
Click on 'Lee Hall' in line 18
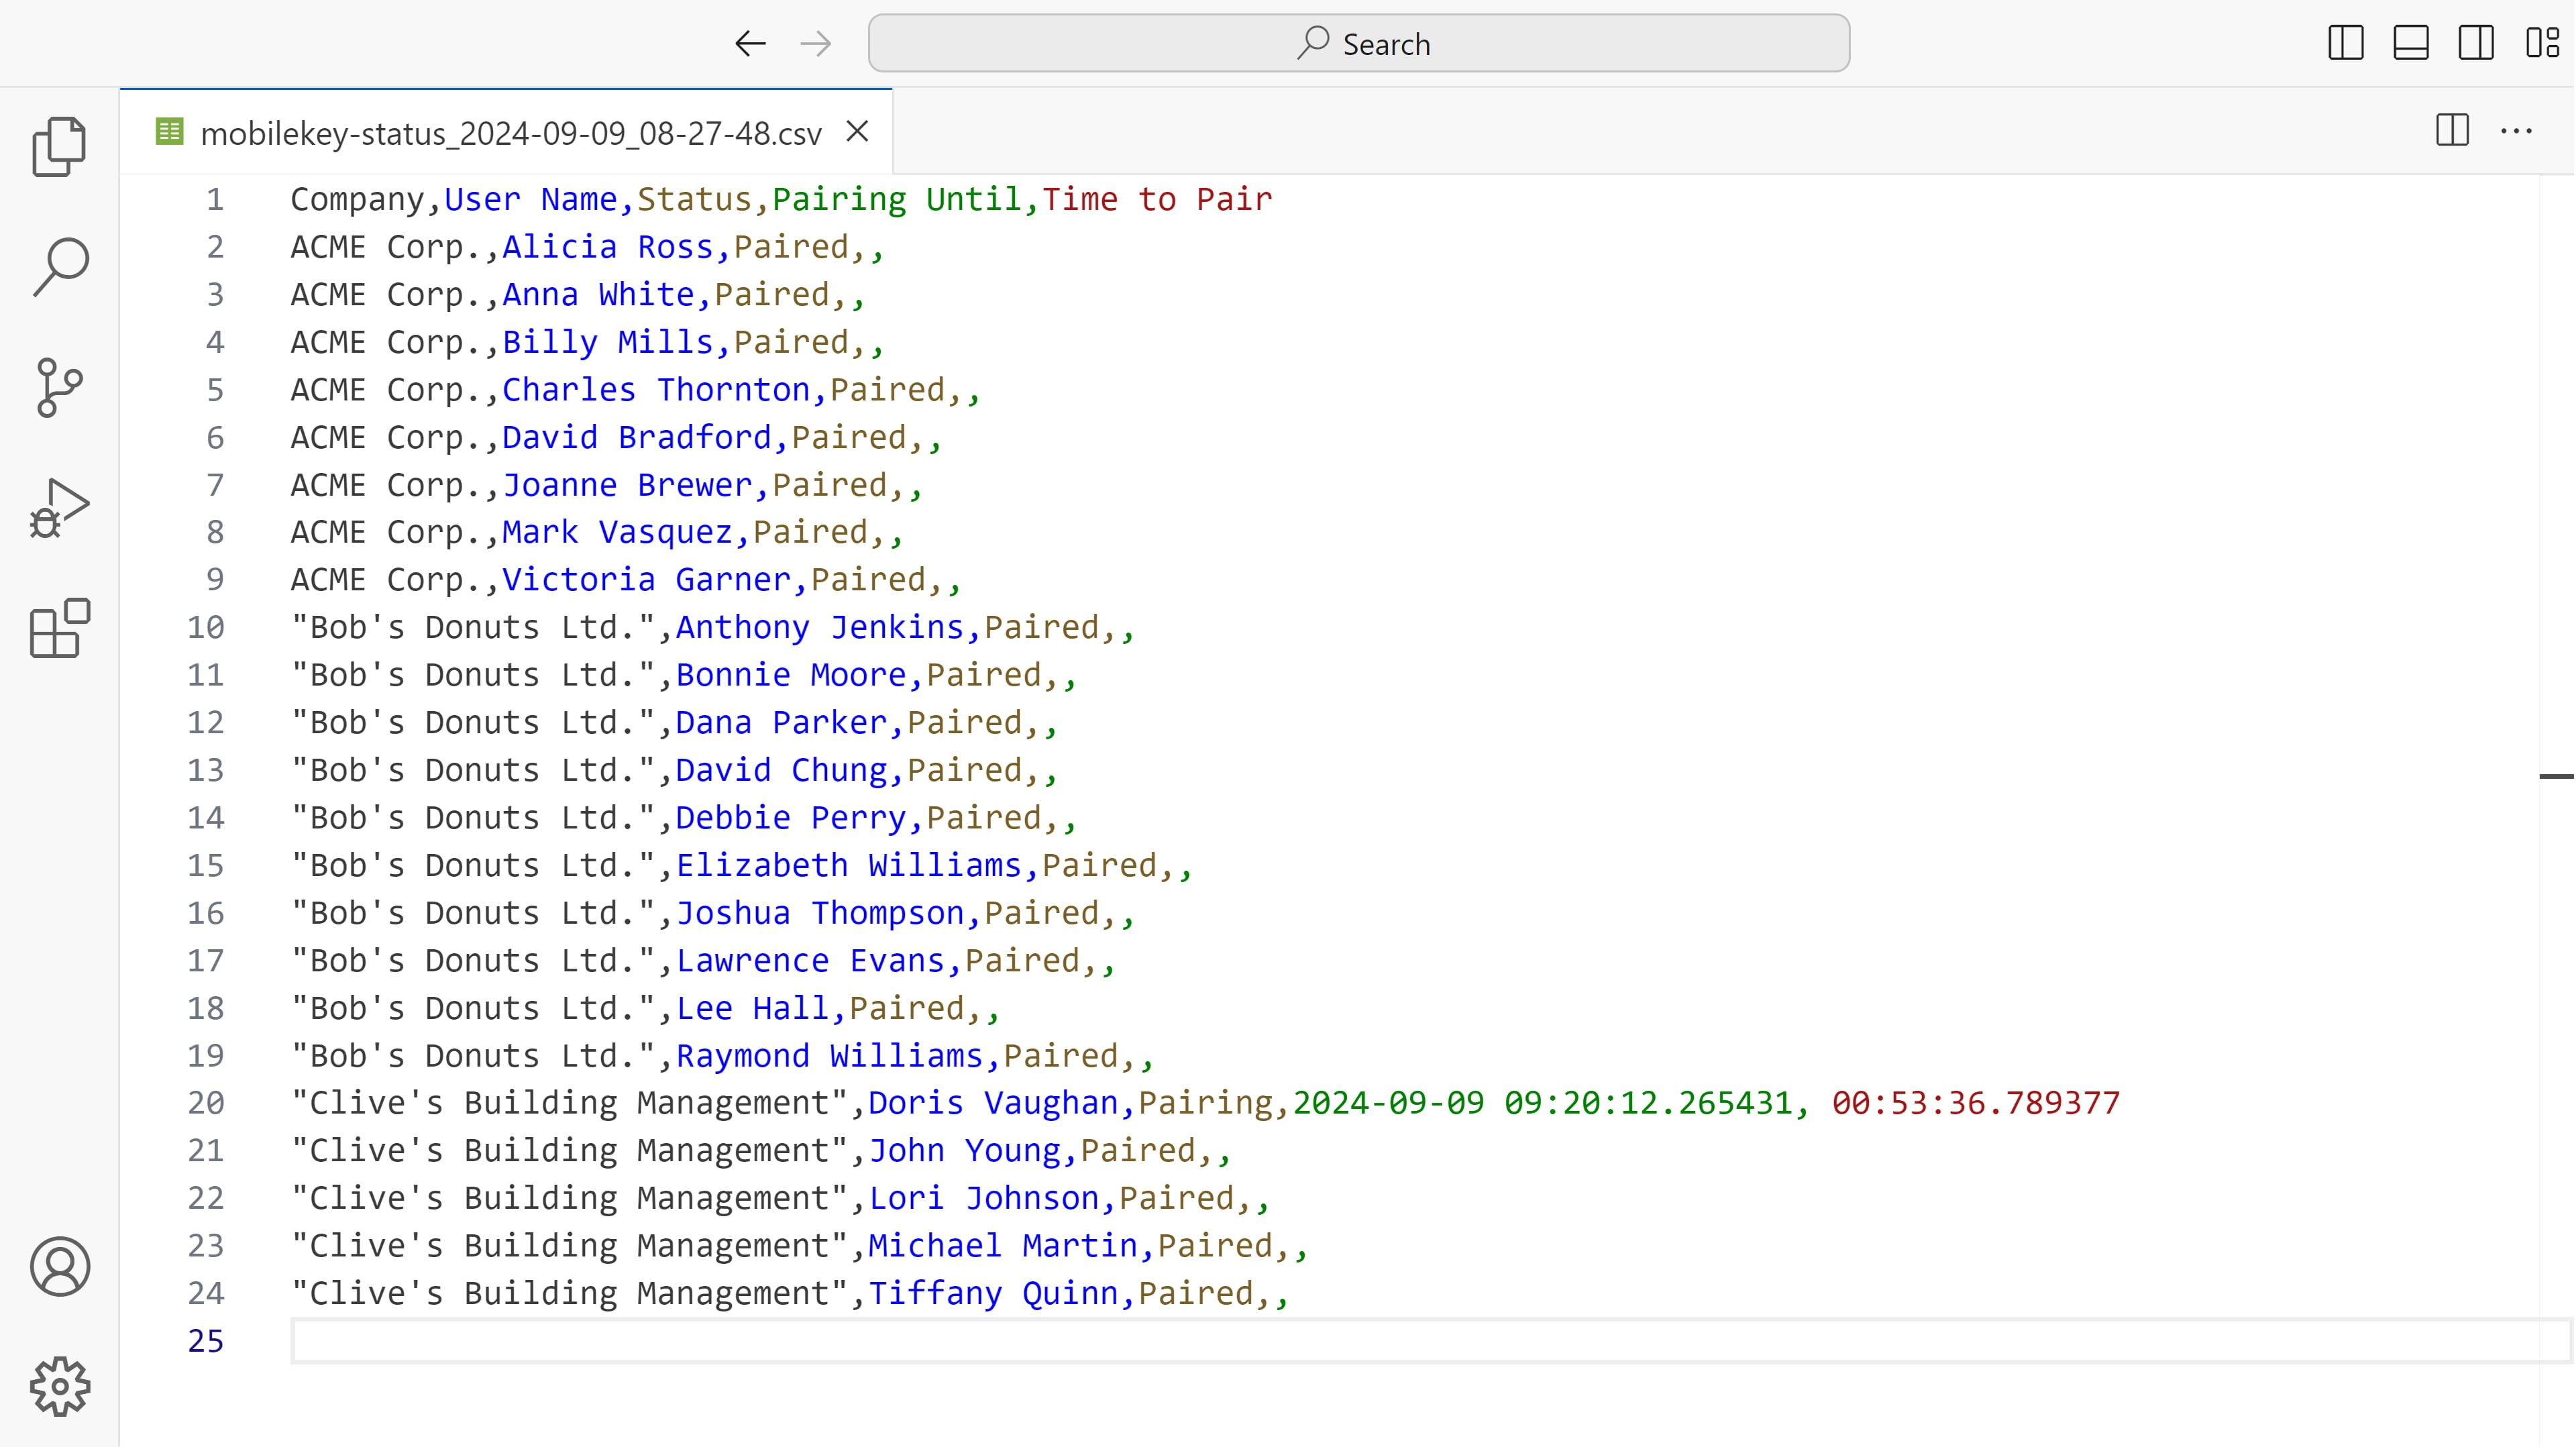pos(753,1008)
